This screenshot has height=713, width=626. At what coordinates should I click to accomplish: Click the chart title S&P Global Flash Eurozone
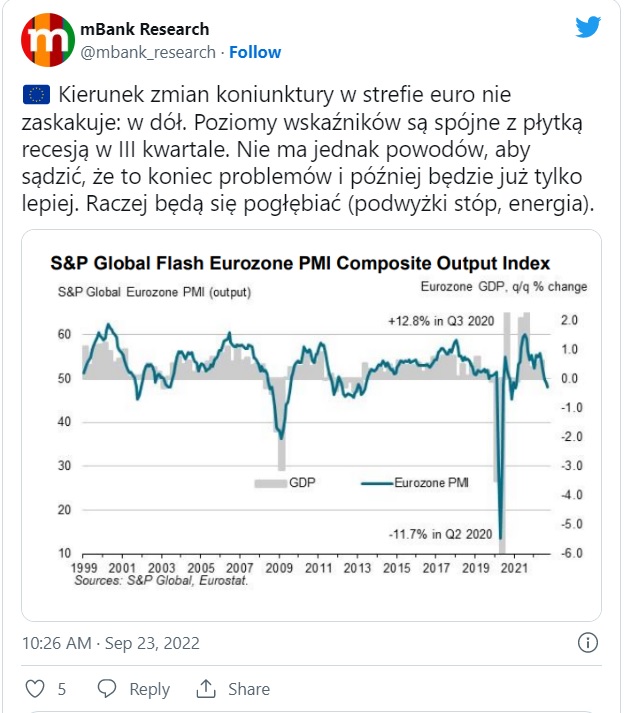(300, 263)
